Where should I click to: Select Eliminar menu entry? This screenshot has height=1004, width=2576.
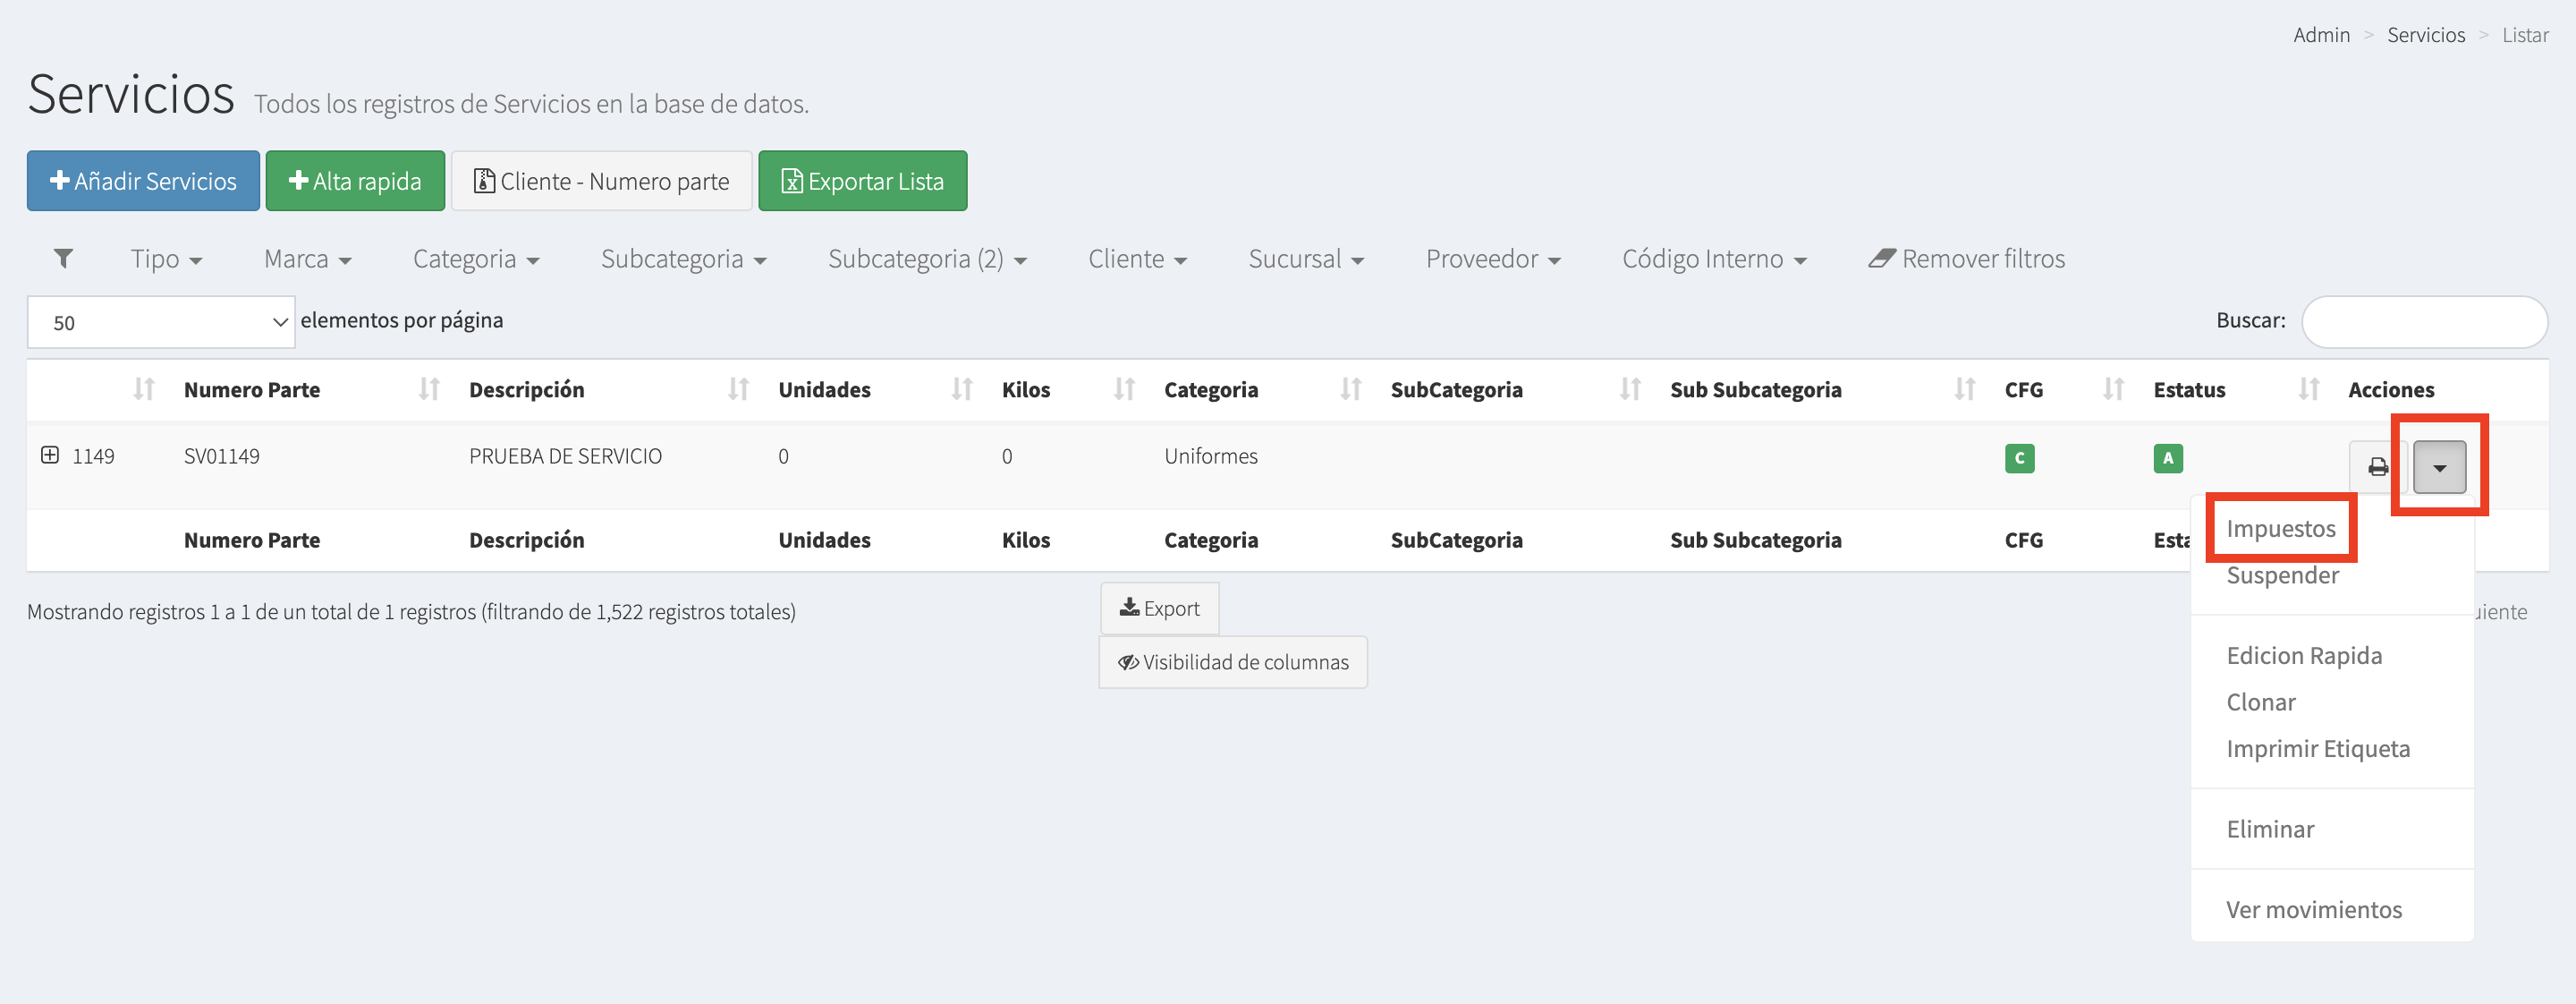[2269, 829]
